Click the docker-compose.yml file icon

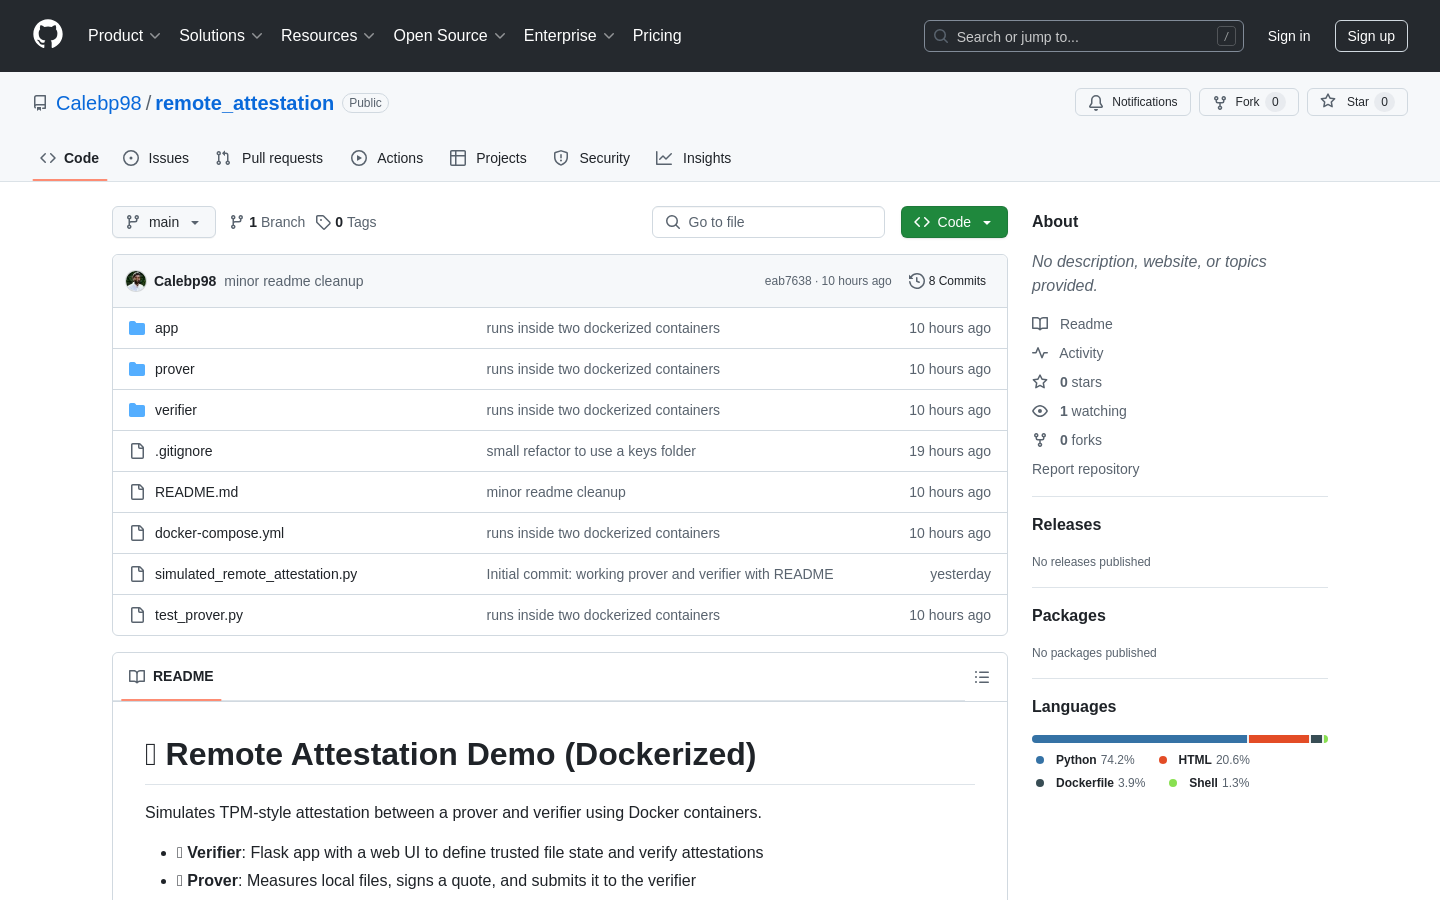[137, 533]
